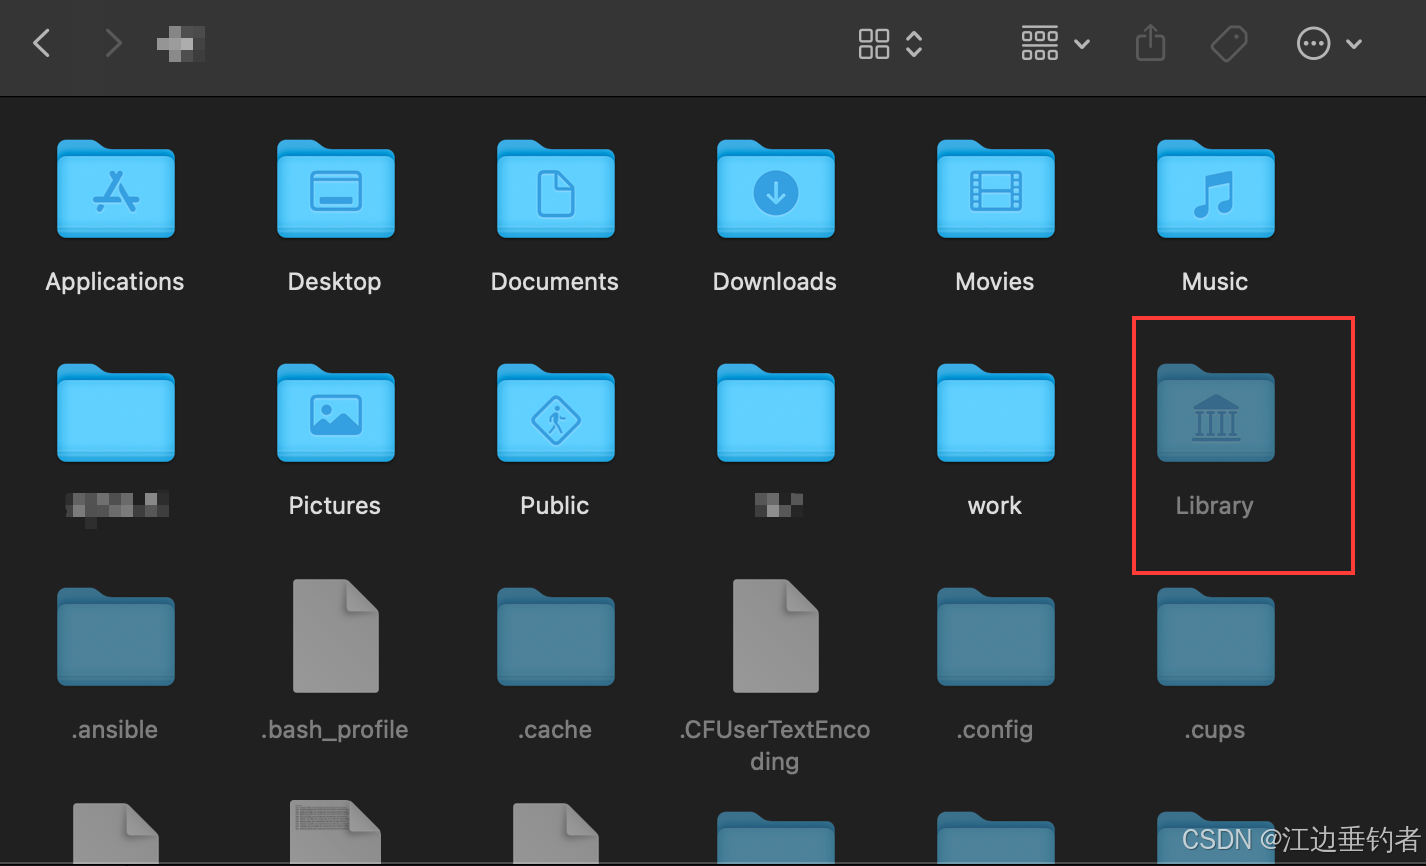
Task: Switch view using the icon grid button
Action: click(x=874, y=43)
